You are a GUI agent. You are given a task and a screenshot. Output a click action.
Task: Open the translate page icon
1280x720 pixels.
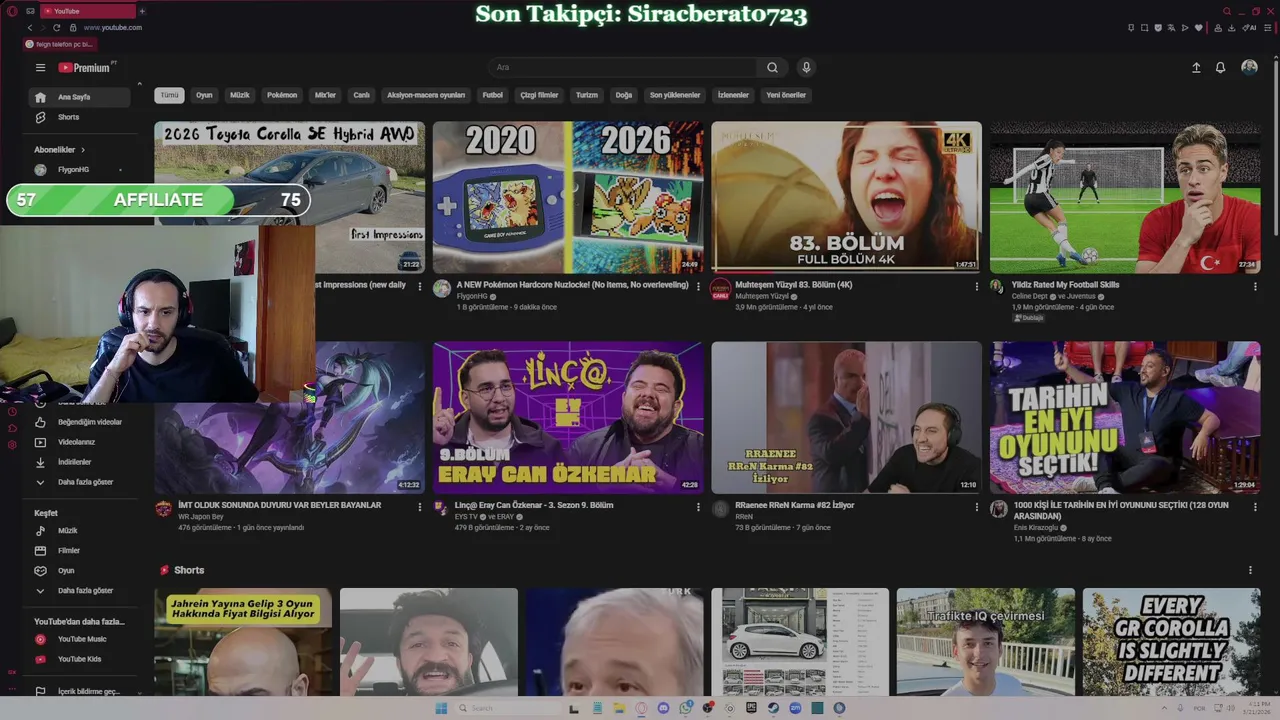1171,27
